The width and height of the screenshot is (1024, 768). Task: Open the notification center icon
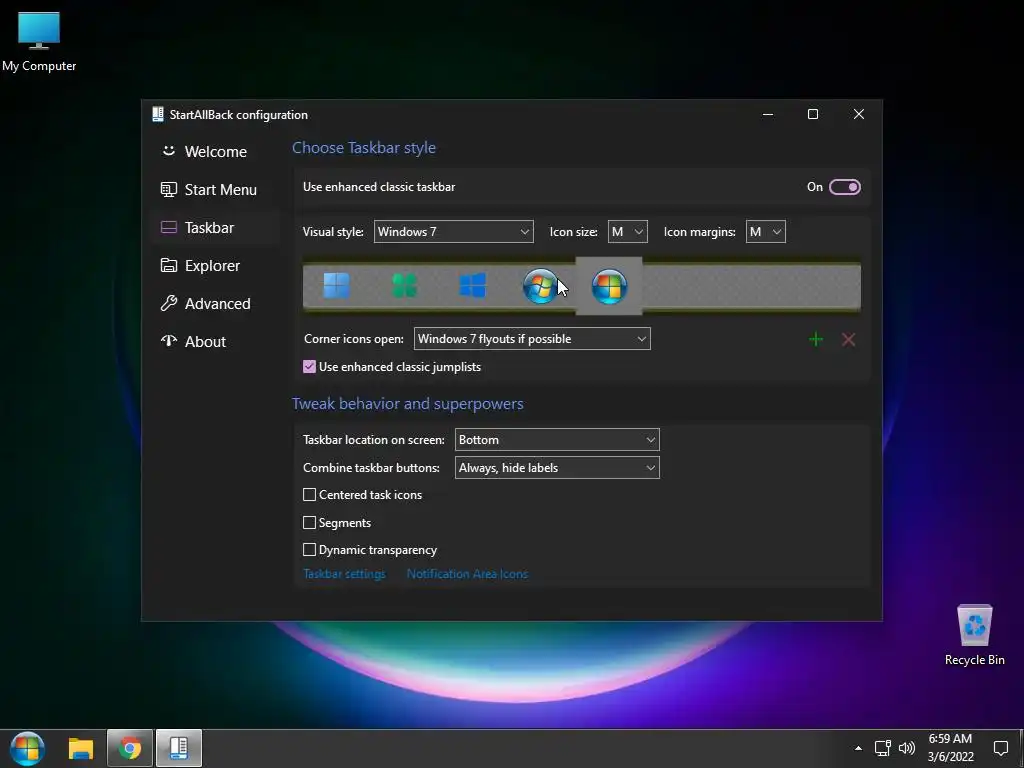tap(1000, 748)
